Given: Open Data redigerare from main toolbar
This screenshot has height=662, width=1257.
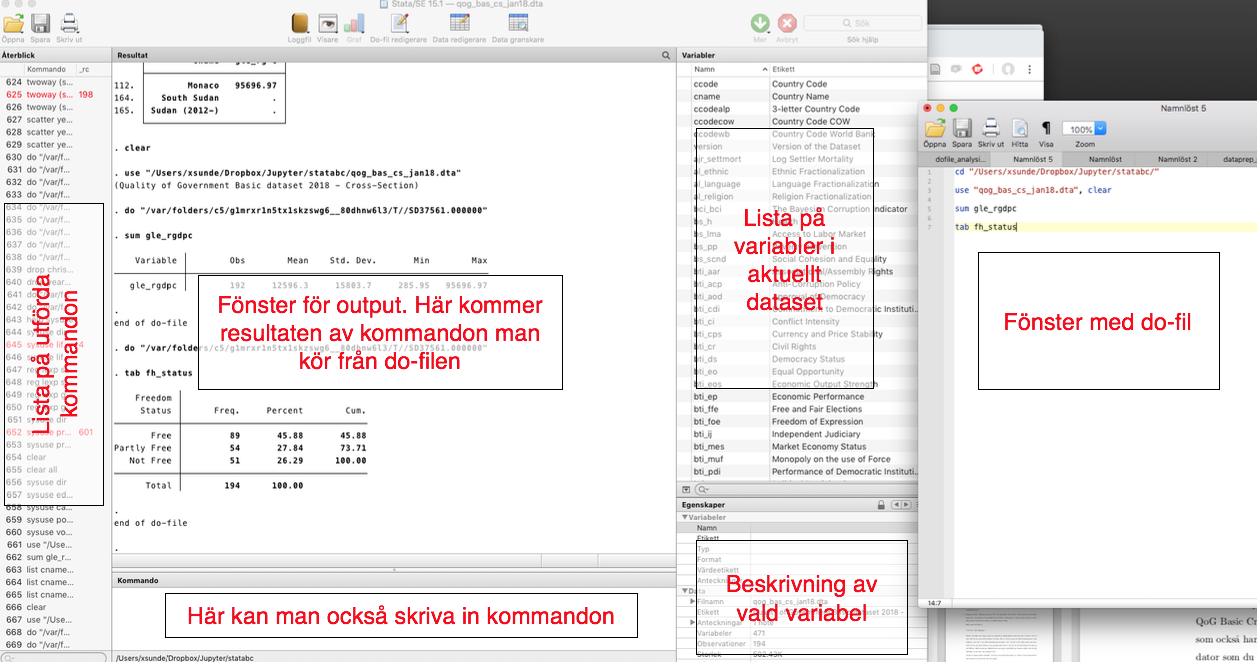Looking at the screenshot, I should 459,24.
